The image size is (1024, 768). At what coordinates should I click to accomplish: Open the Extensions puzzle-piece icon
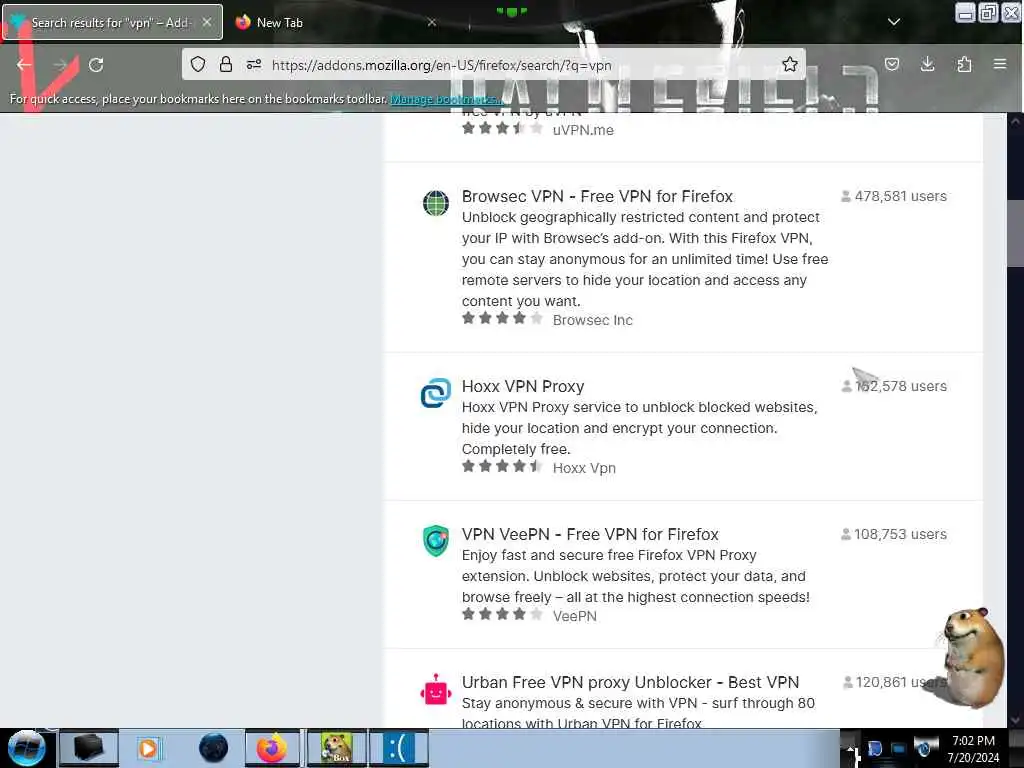pyautogui.click(x=964, y=64)
